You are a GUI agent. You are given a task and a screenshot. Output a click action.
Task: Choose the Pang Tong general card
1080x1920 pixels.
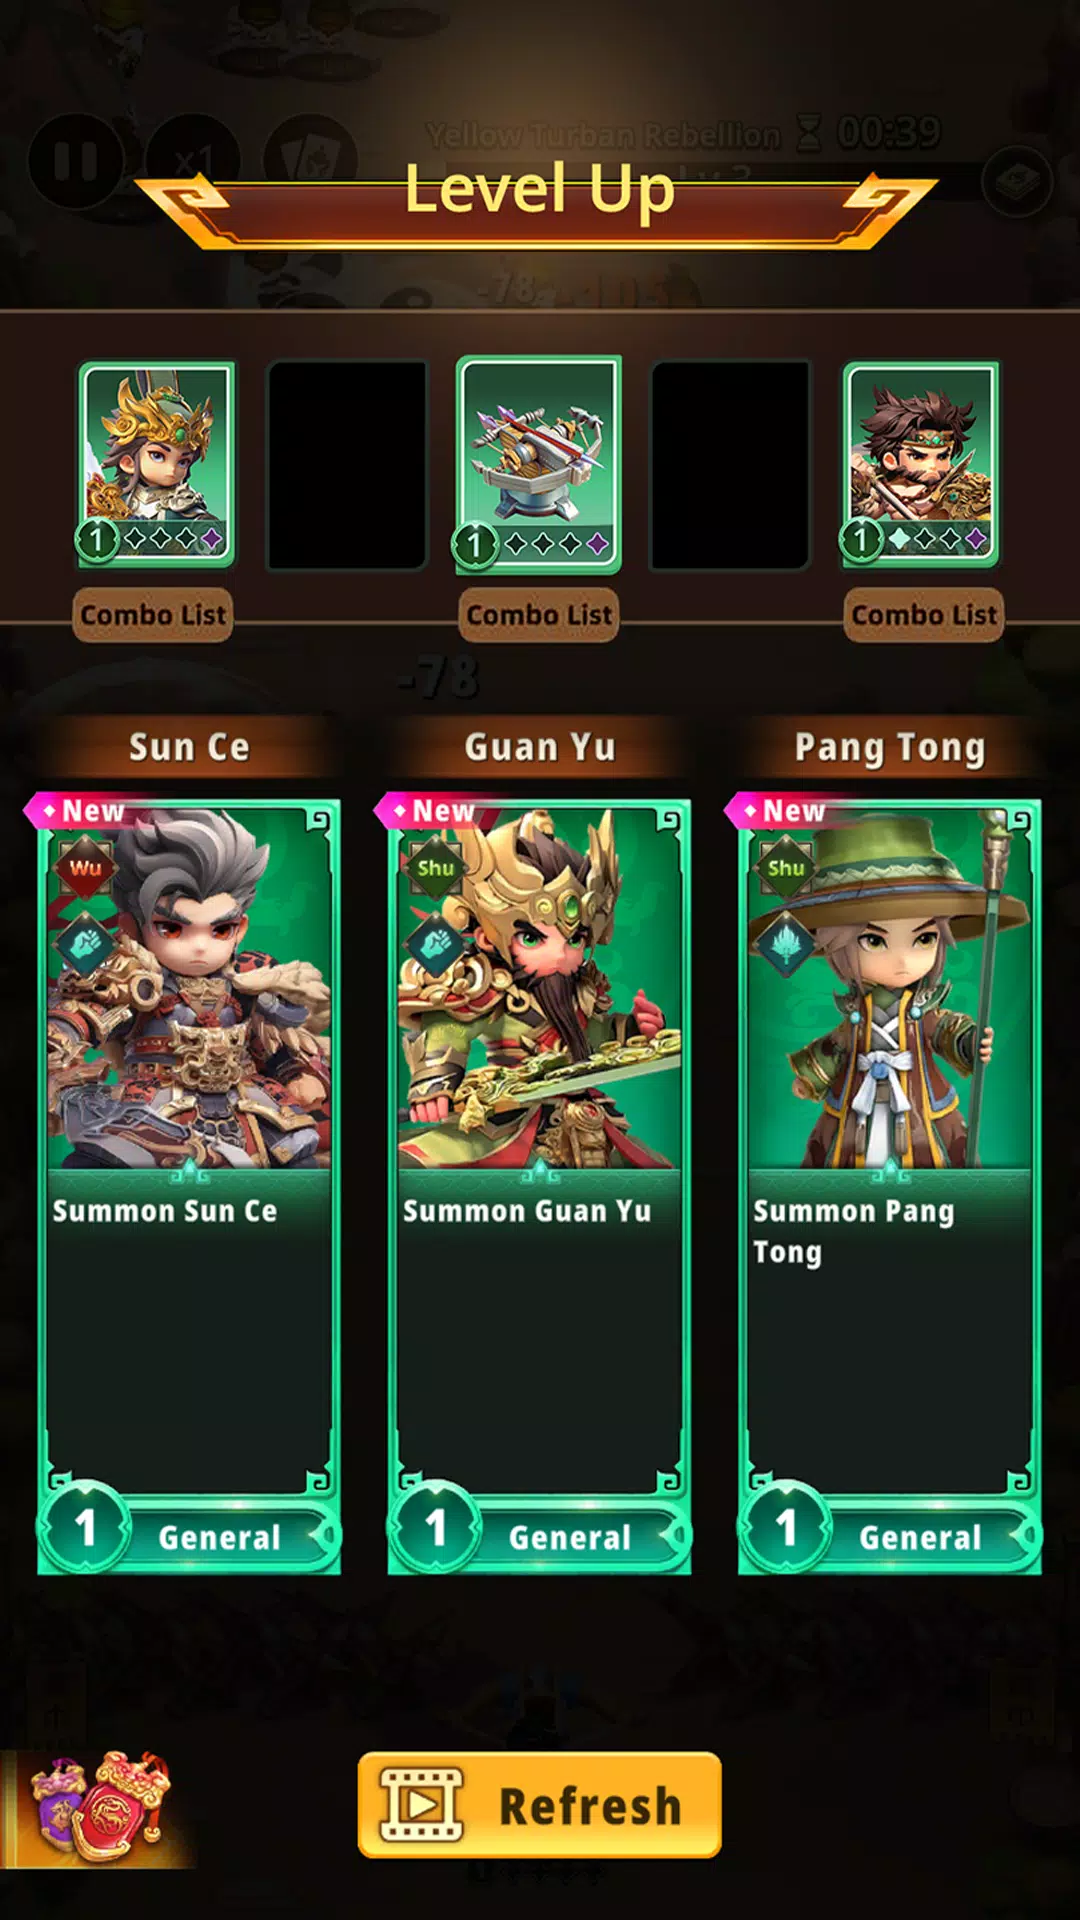click(889, 1187)
